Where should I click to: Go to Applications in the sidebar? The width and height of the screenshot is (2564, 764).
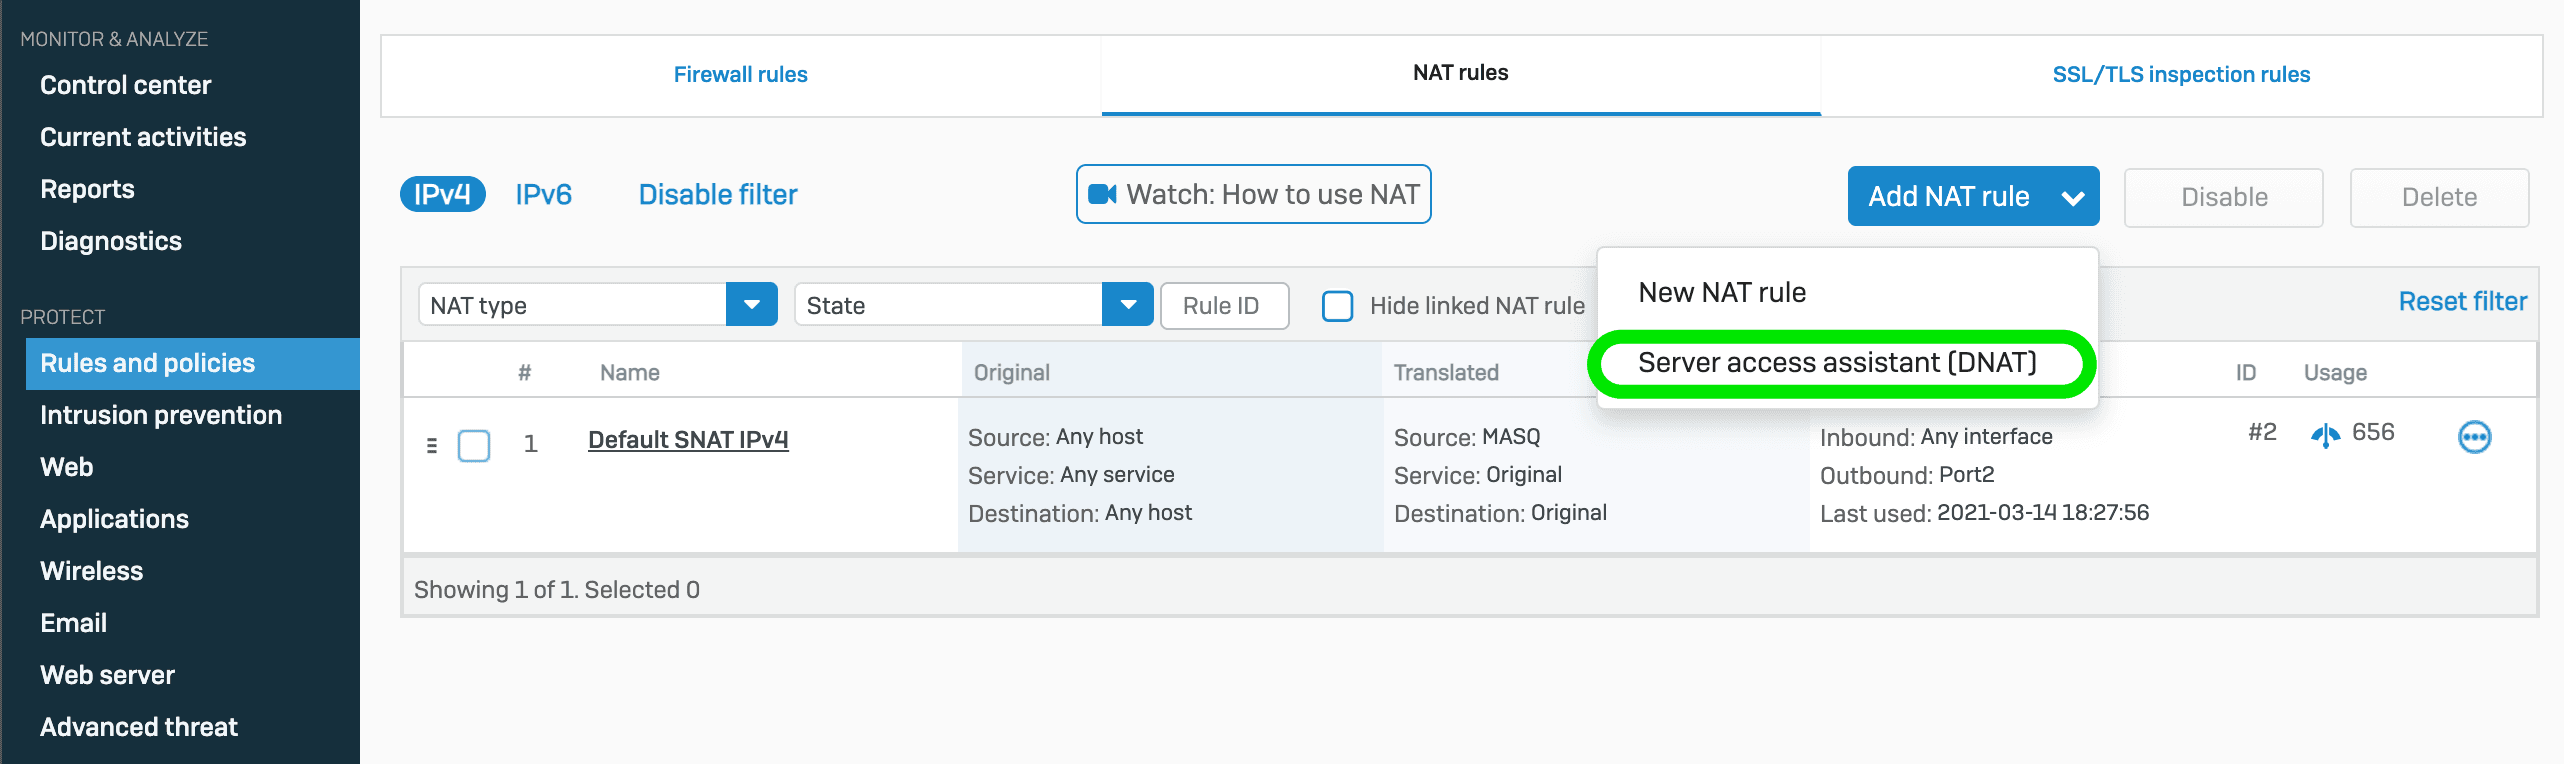114,519
